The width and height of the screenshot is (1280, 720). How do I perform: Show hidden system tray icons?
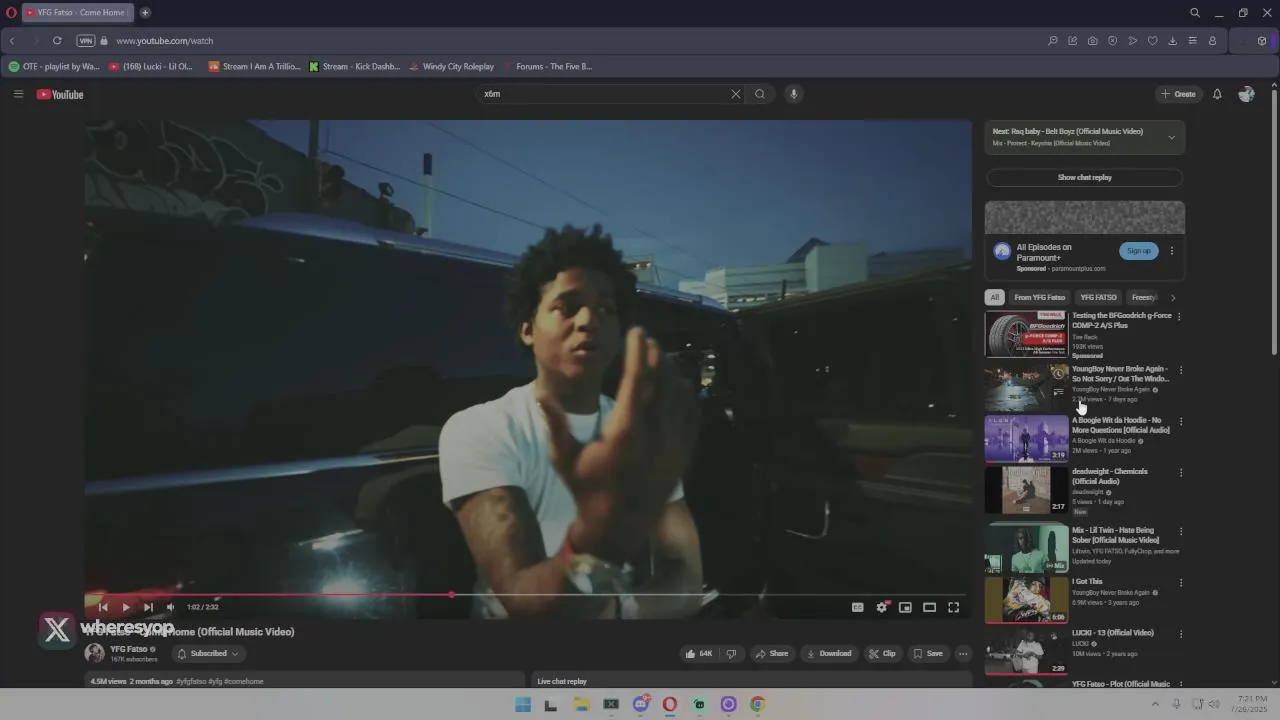pos(1156,704)
